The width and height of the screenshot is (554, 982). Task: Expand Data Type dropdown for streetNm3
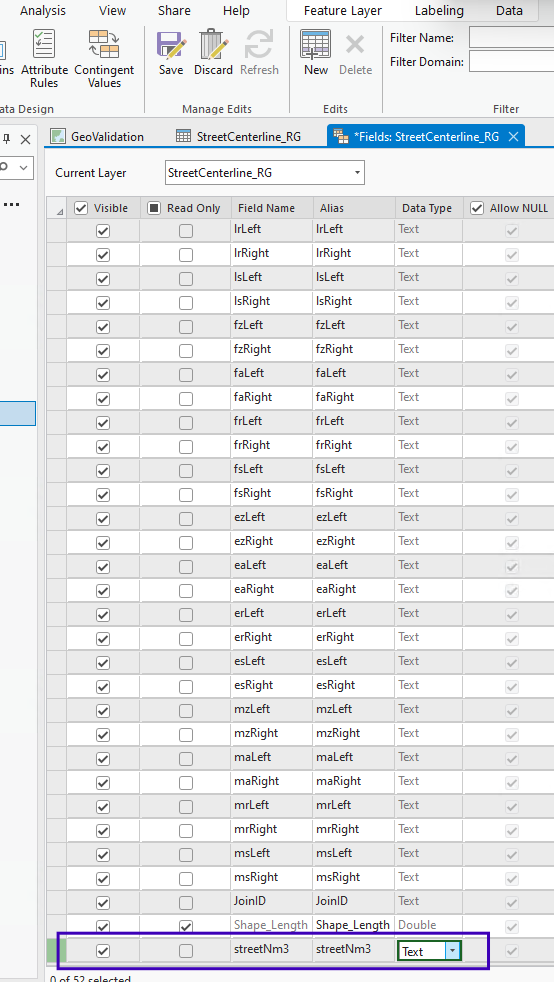(x=453, y=951)
